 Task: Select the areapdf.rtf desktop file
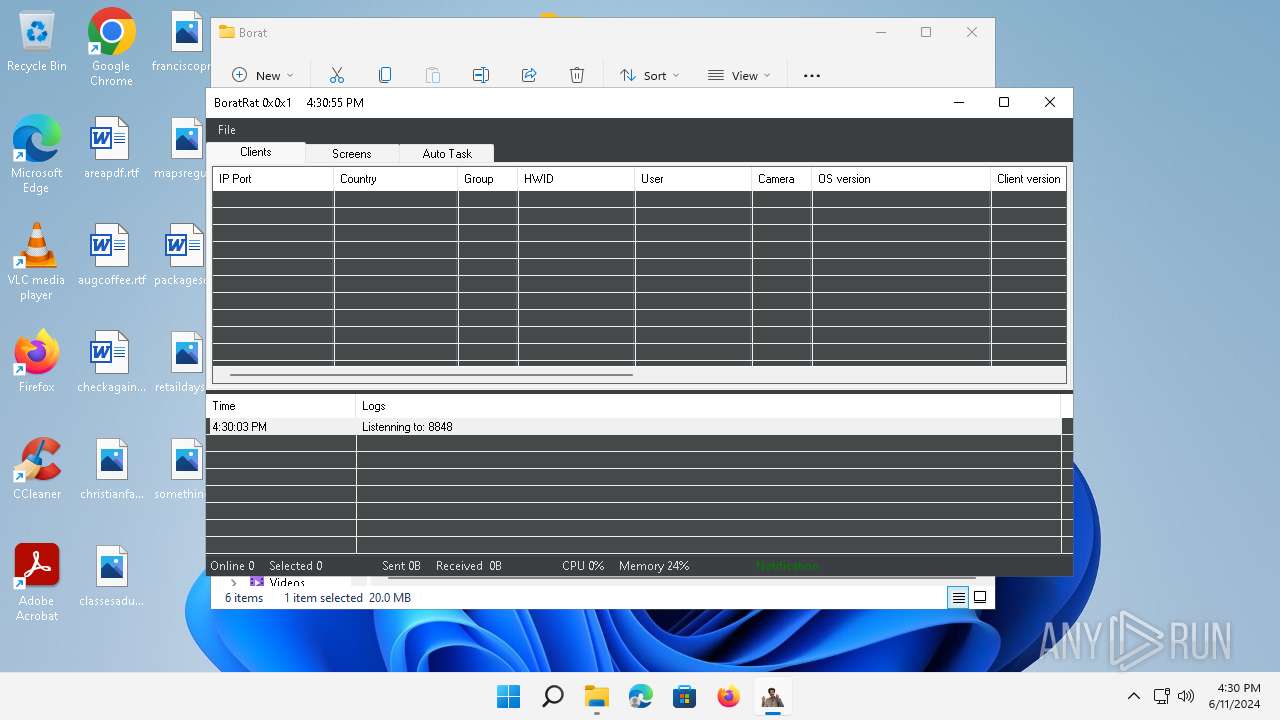pyautogui.click(x=111, y=147)
